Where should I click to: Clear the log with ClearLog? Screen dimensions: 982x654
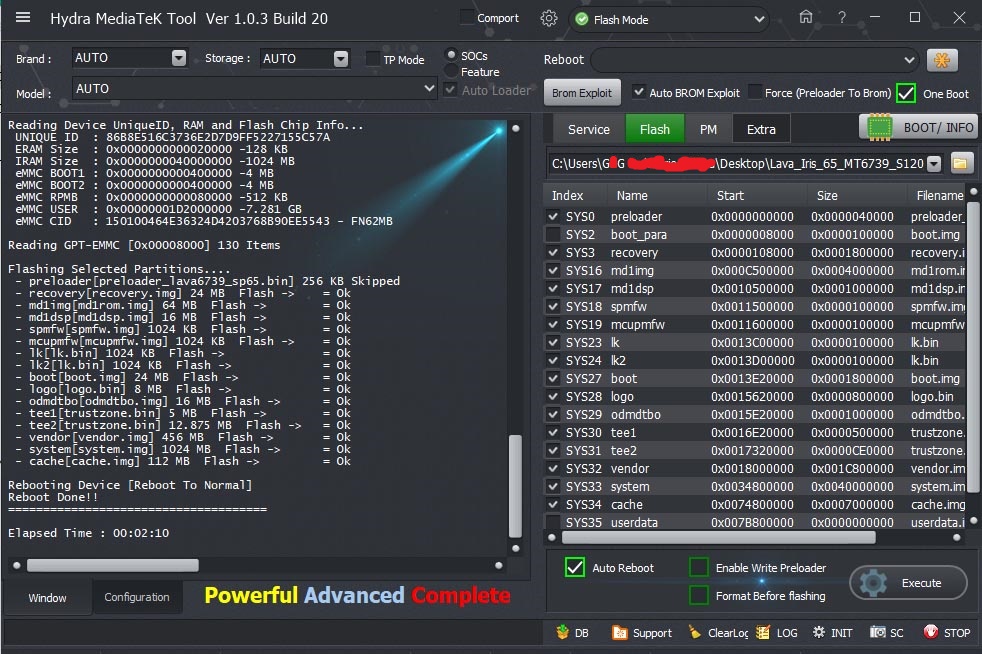[x=718, y=633]
